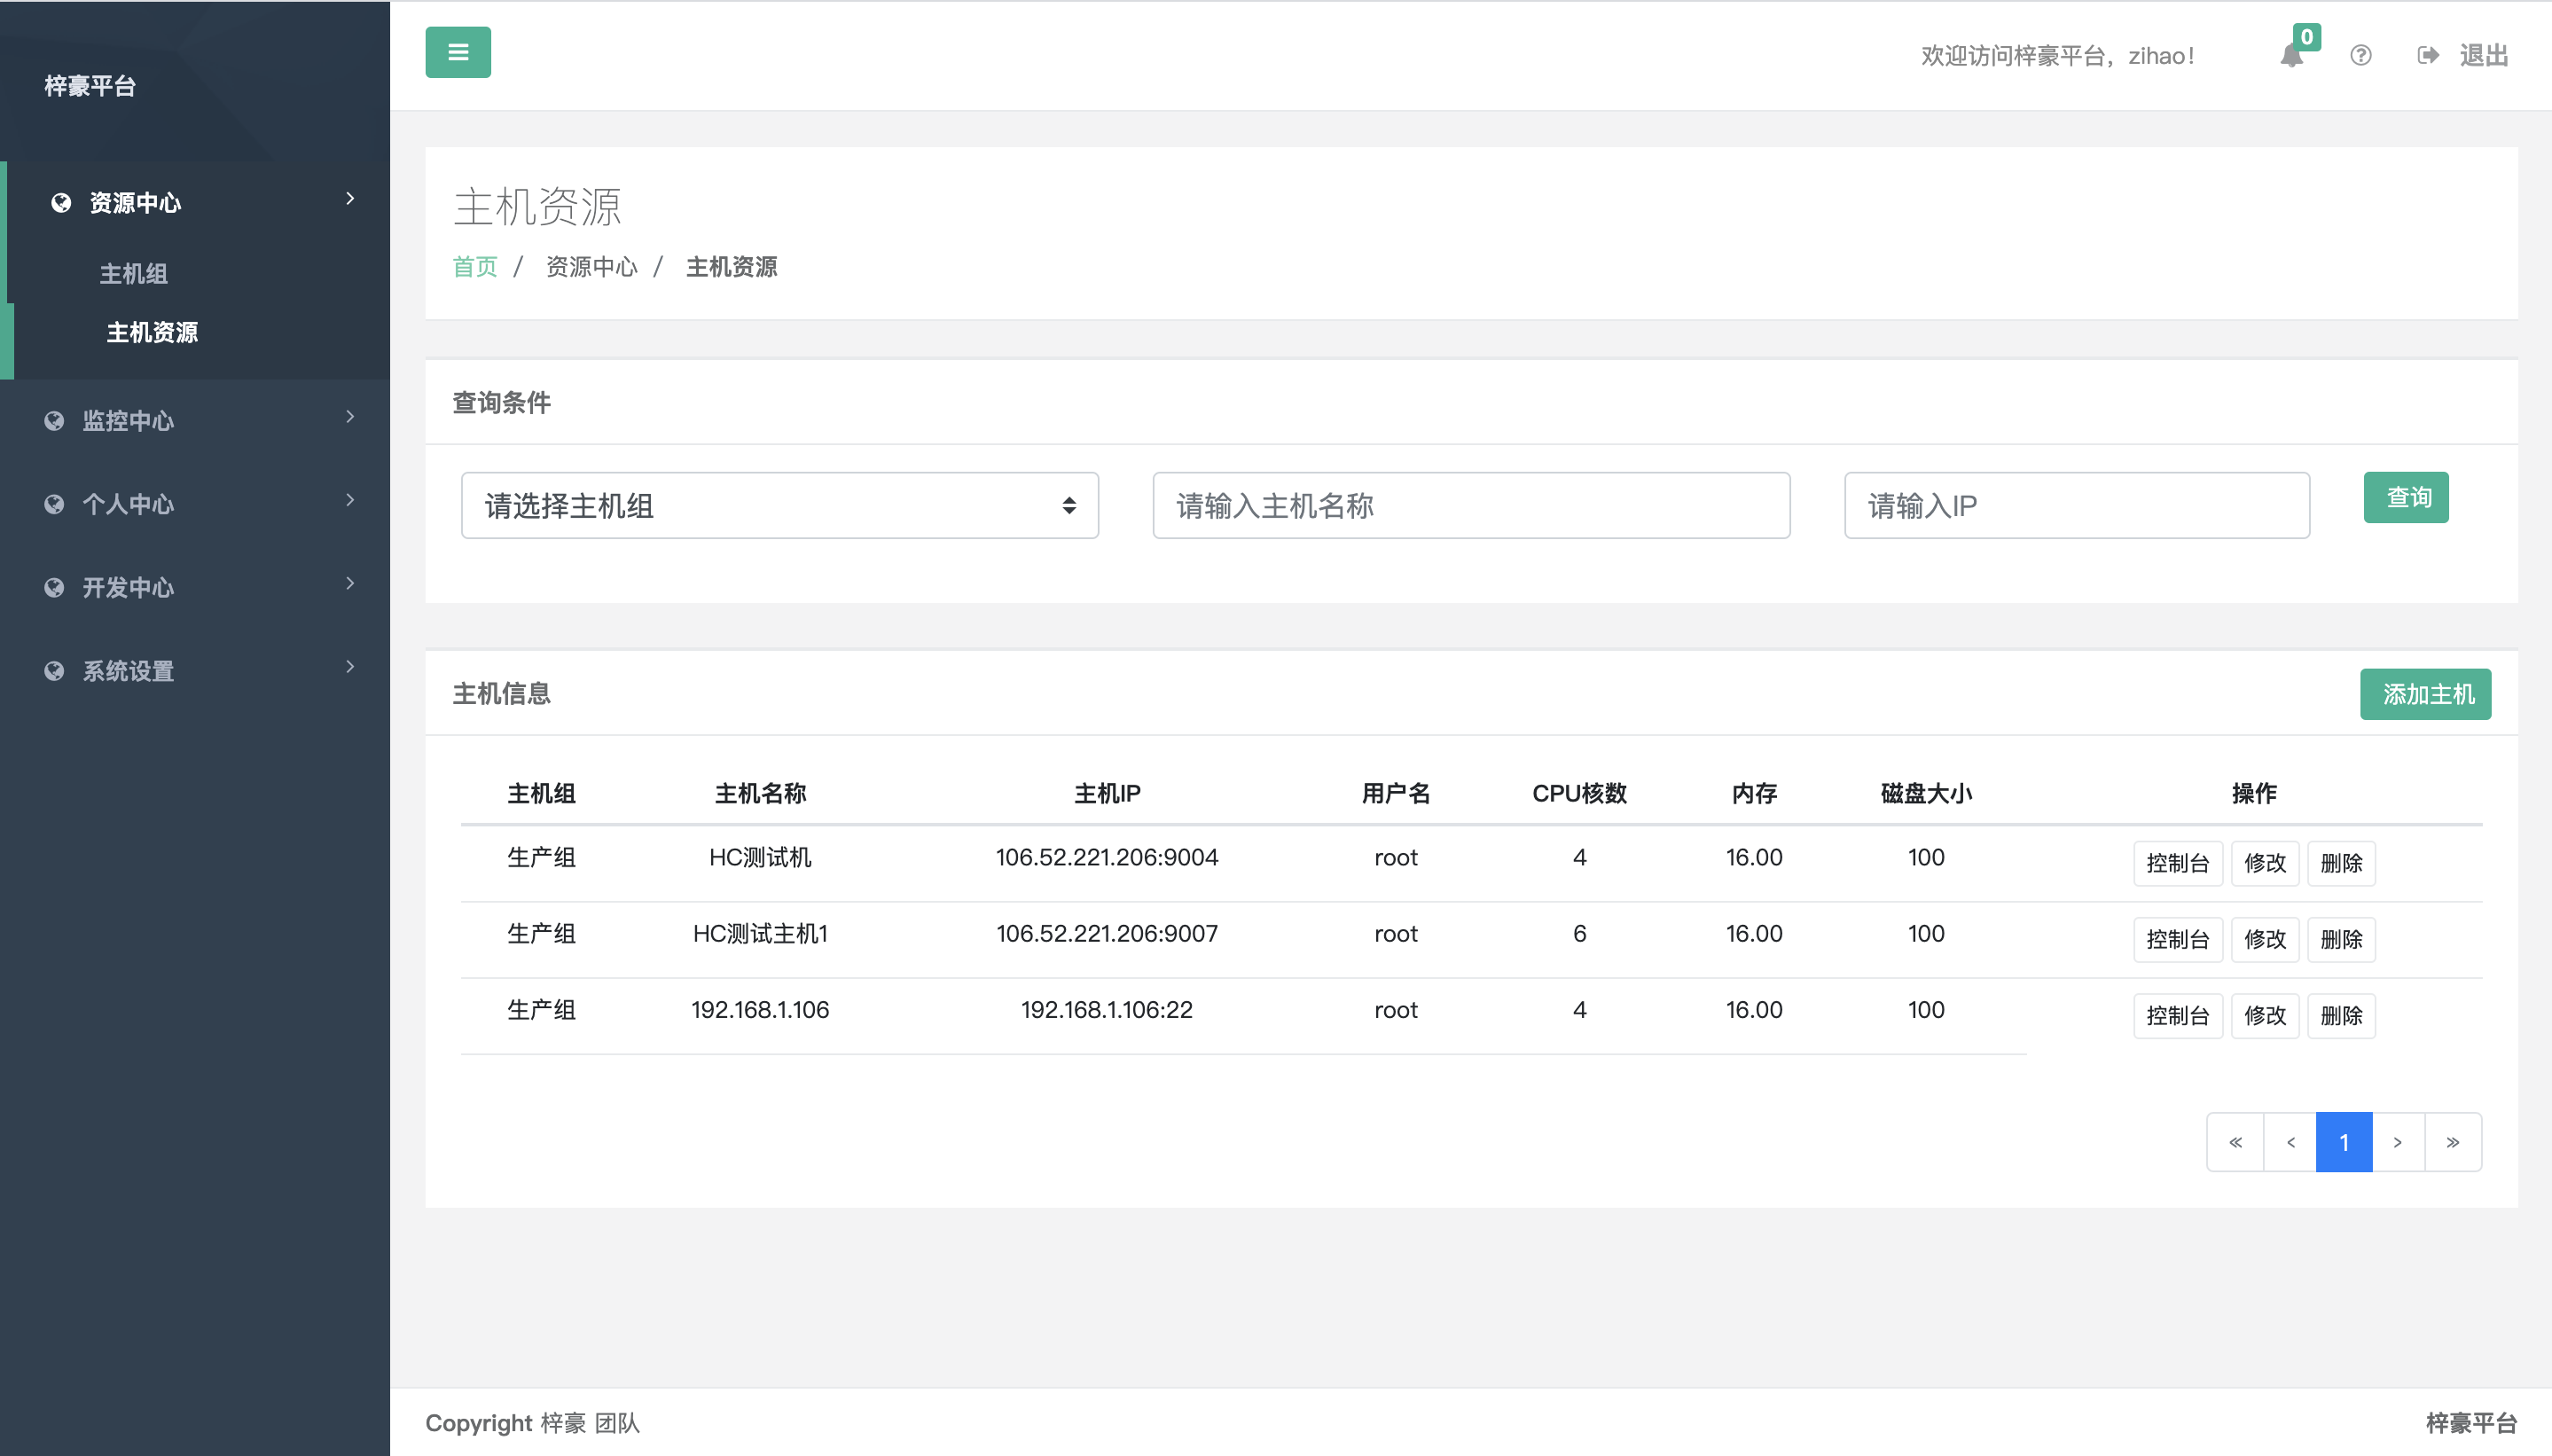
Task: Click the help question mark icon
Action: pyautogui.click(x=2361, y=56)
